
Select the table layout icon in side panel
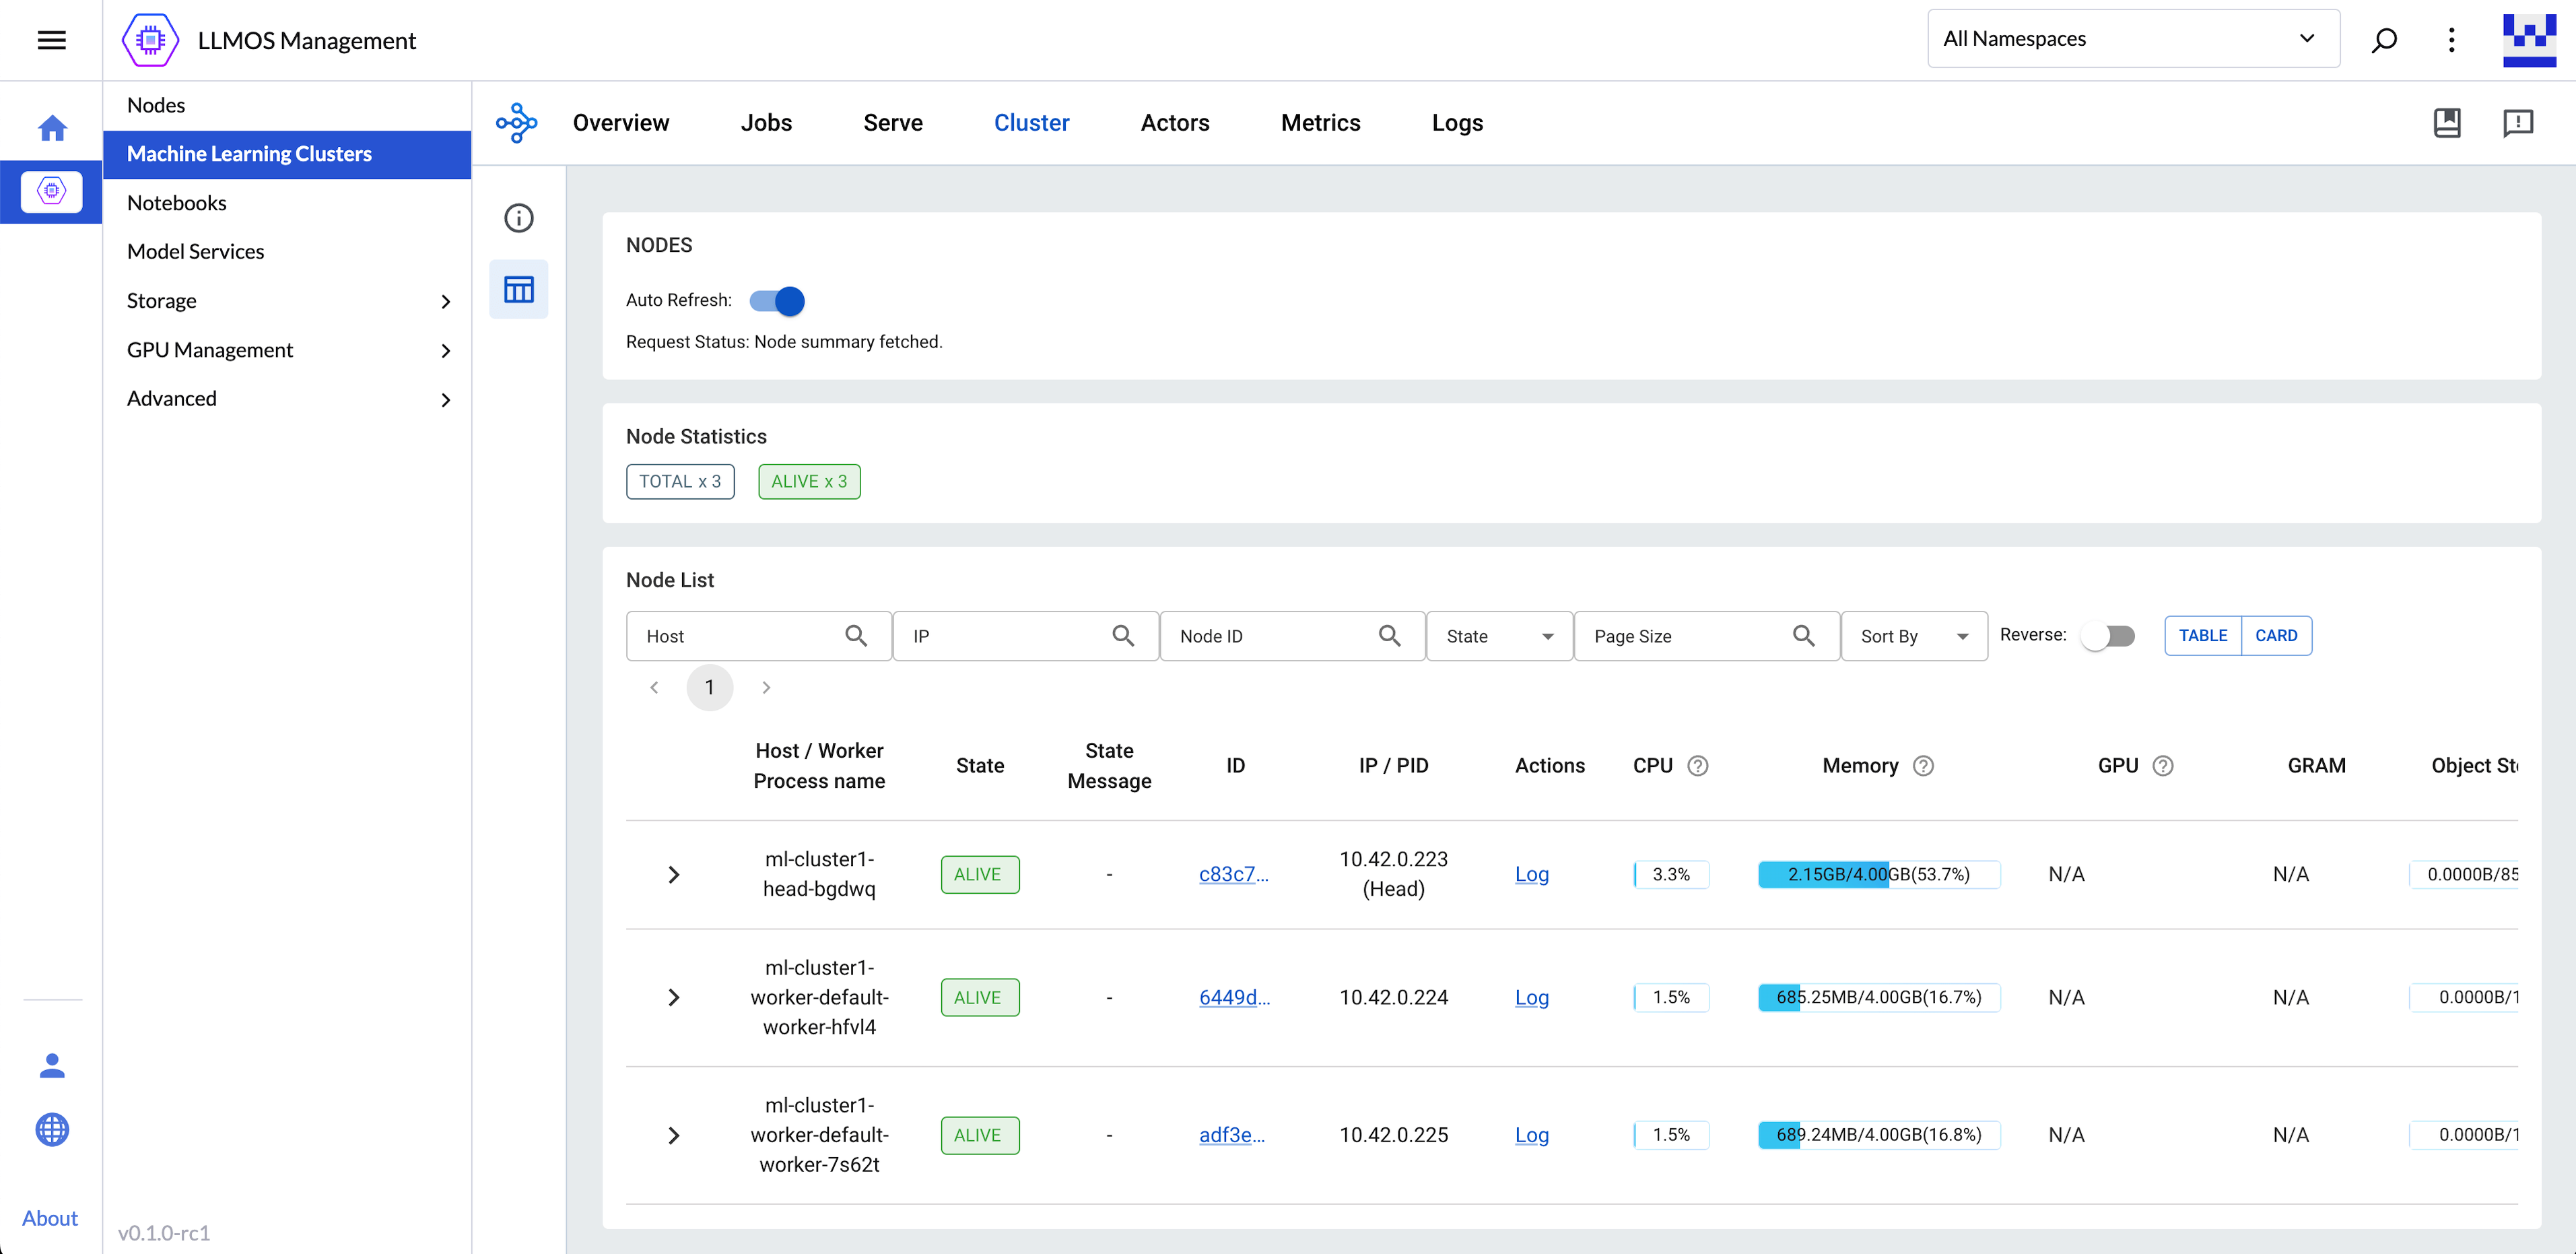tap(518, 290)
